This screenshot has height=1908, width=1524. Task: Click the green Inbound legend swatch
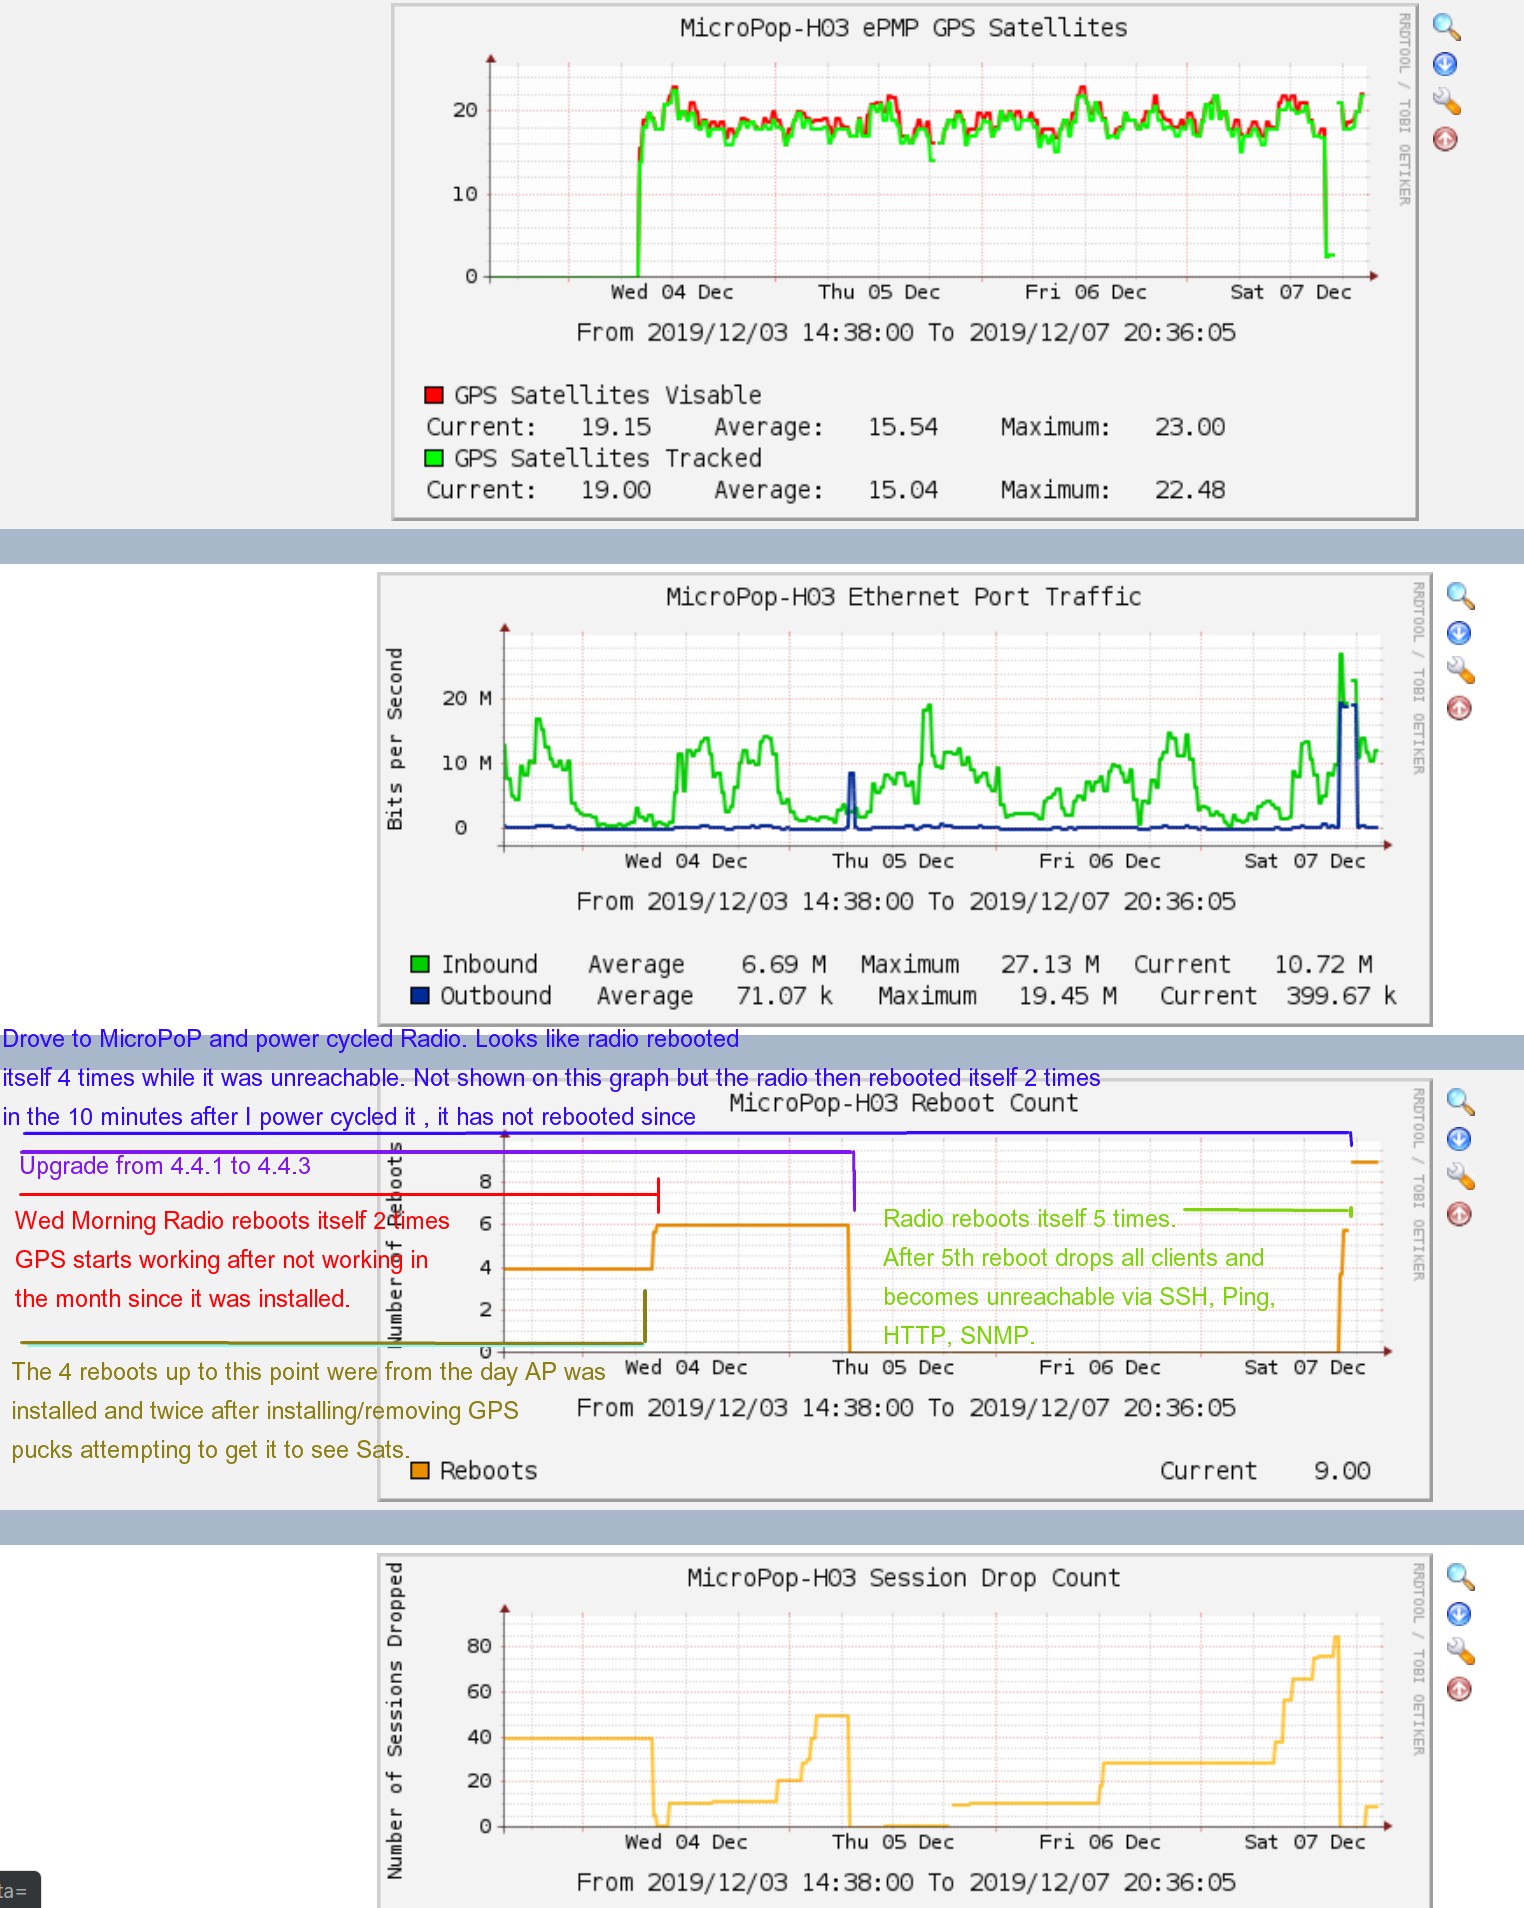(420, 964)
